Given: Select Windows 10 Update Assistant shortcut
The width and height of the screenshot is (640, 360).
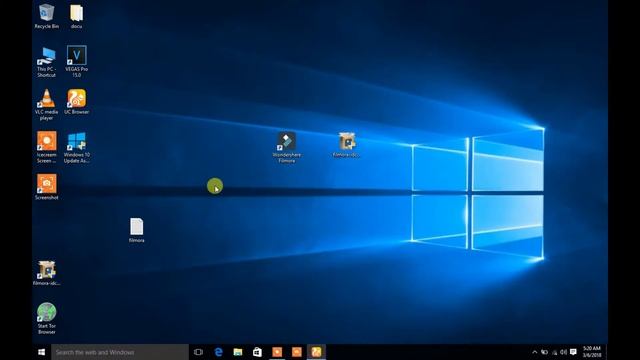Looking at the screenshot, I should click(x=76, y=147).
